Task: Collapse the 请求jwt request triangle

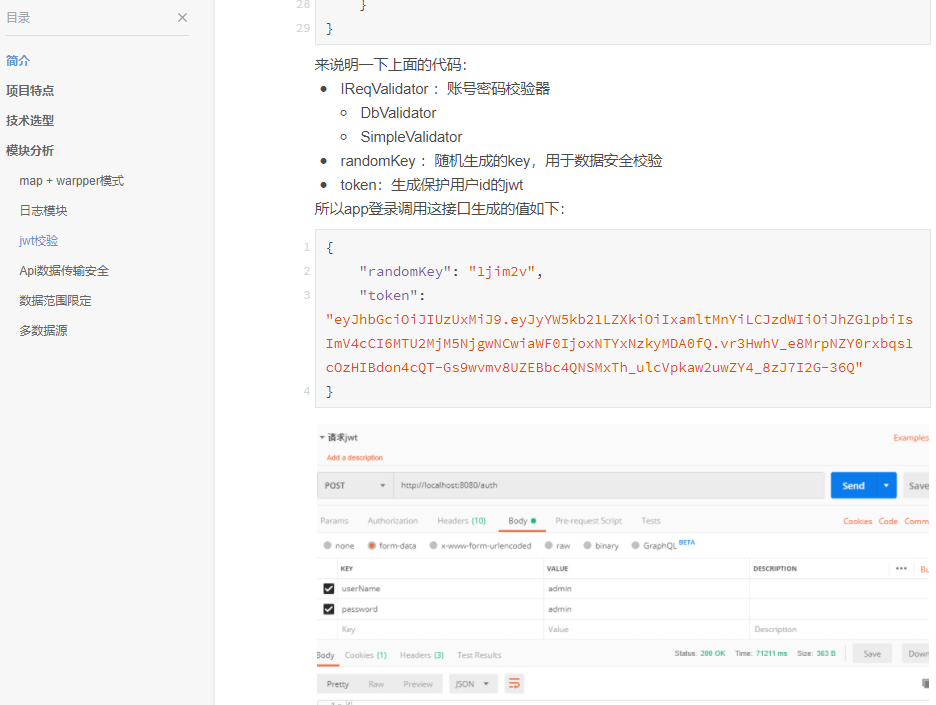Action: 322,438
